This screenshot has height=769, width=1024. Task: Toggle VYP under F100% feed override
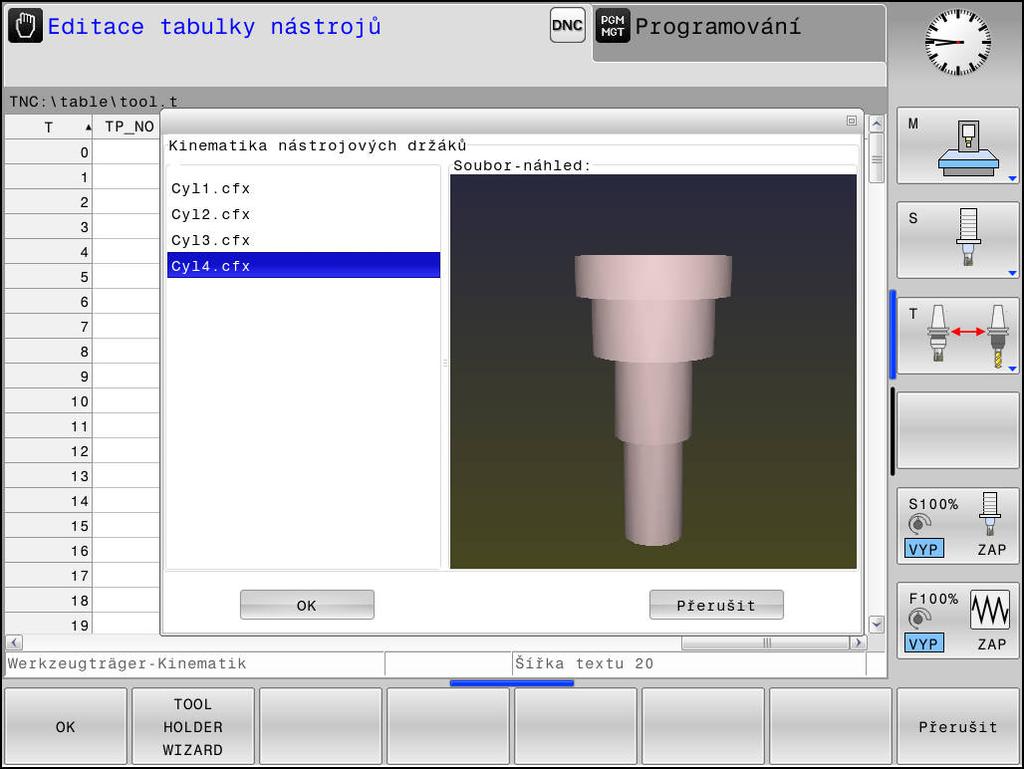[923, 644]
